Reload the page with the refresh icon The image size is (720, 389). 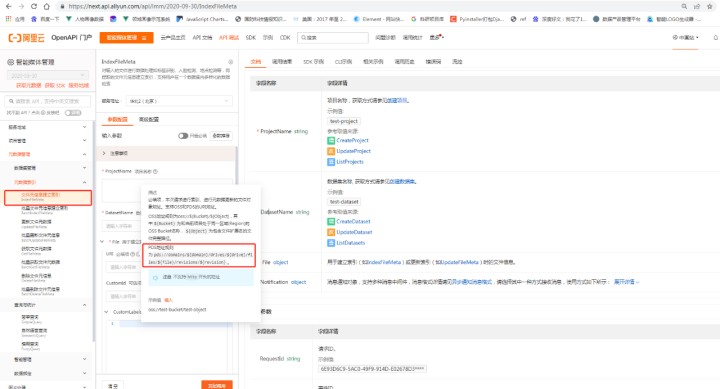click(x=34, y=6)
